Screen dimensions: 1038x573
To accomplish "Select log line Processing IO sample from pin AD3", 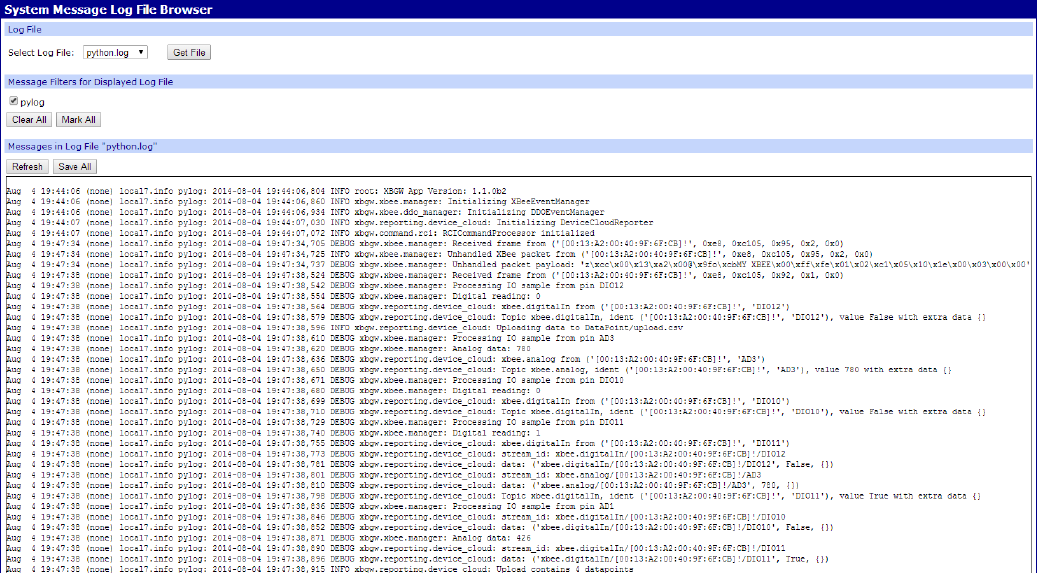I will pyautogui.click(x=310, y=339).
